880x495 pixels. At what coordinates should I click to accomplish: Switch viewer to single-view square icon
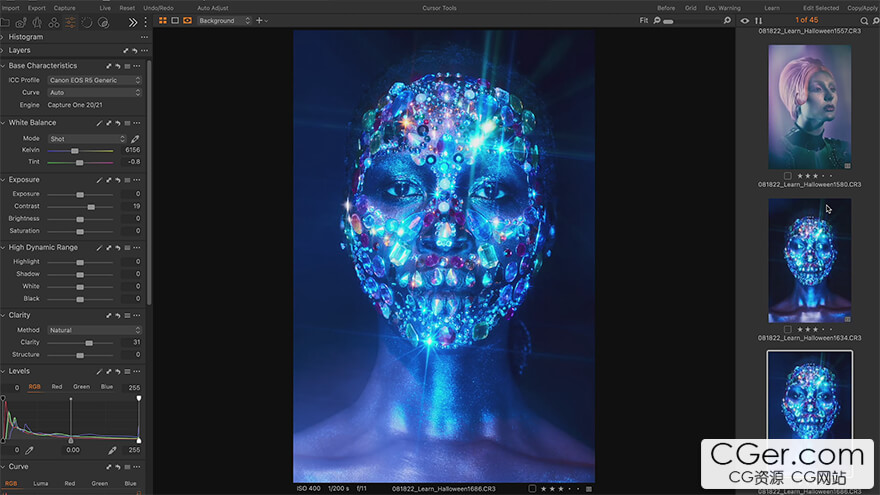tap(175, 21)
